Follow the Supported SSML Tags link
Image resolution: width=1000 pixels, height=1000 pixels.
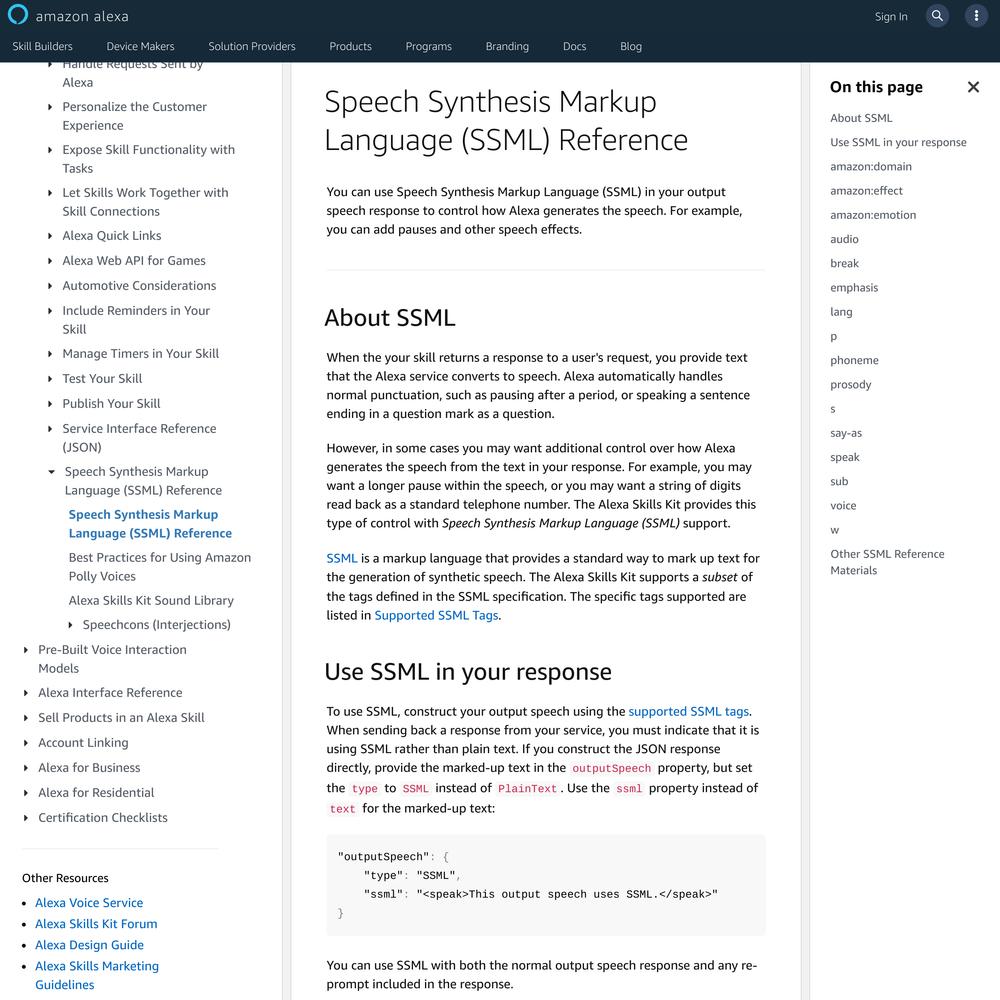[436, 615]
